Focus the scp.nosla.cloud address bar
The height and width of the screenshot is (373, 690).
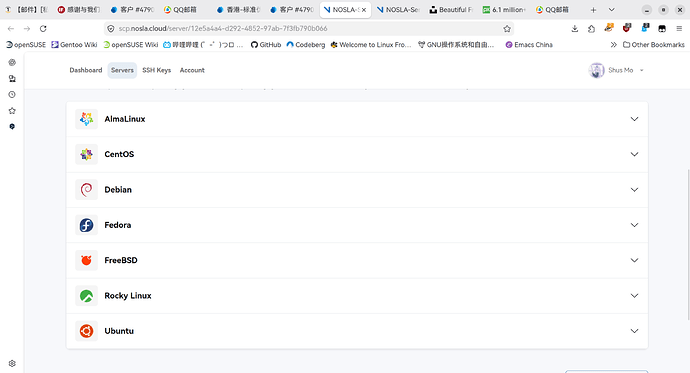tap(308, 29)
